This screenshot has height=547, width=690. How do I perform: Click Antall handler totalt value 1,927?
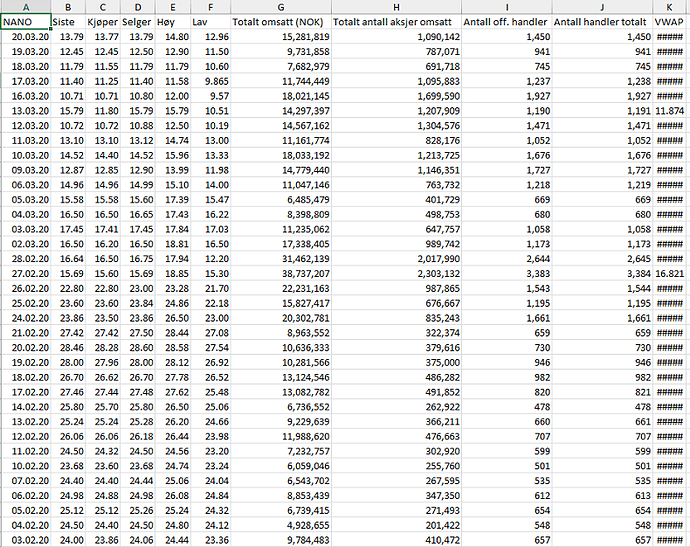(x=602, y=96)
